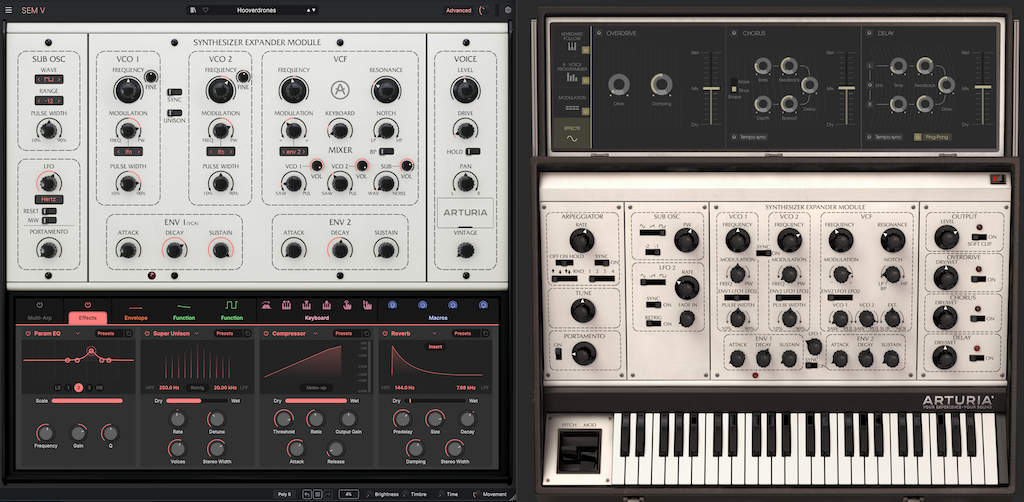This screenshot has width=1024, height=502.
Task: Click the Reverb Insert button
Action: click(x=436, y=347)
